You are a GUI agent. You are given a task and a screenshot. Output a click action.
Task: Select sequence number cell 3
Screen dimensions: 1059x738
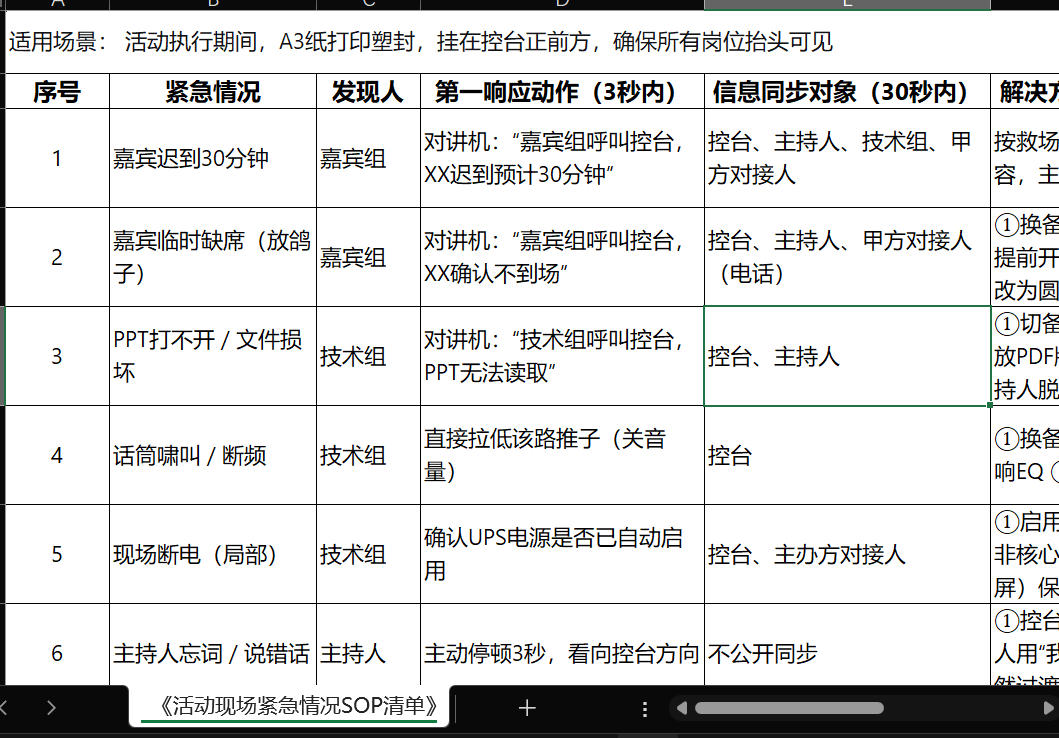pos(57,356)
